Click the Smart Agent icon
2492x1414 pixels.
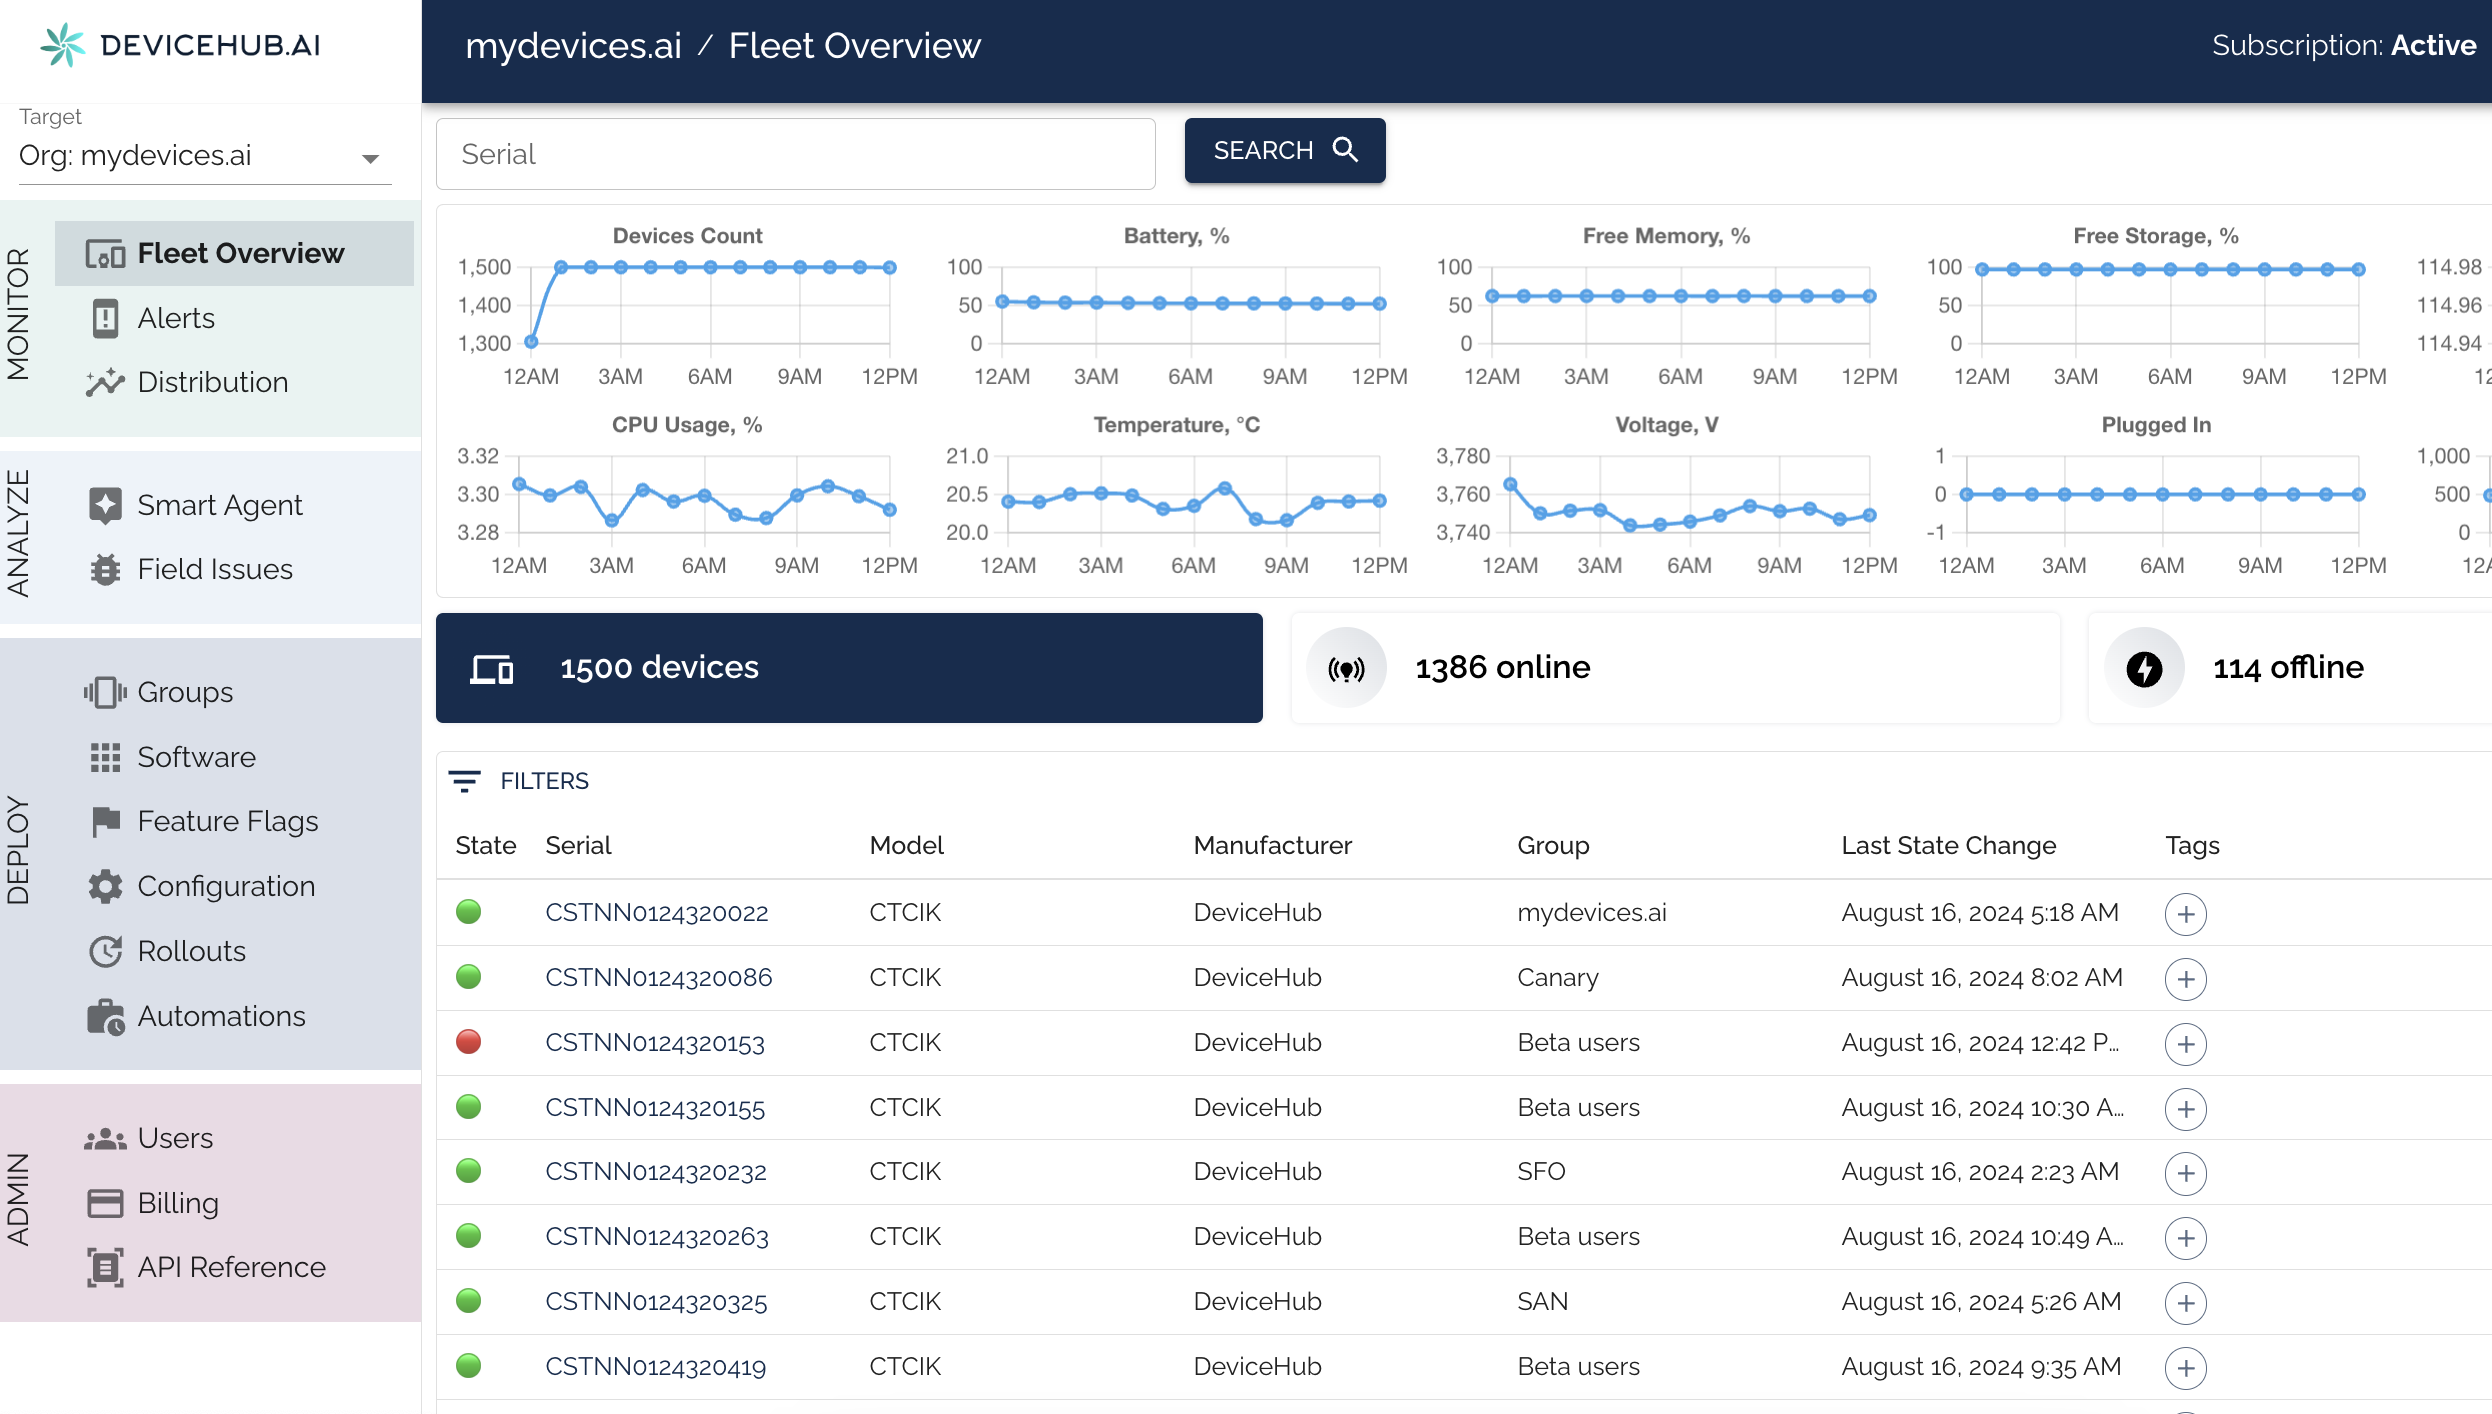pos(105,505)
